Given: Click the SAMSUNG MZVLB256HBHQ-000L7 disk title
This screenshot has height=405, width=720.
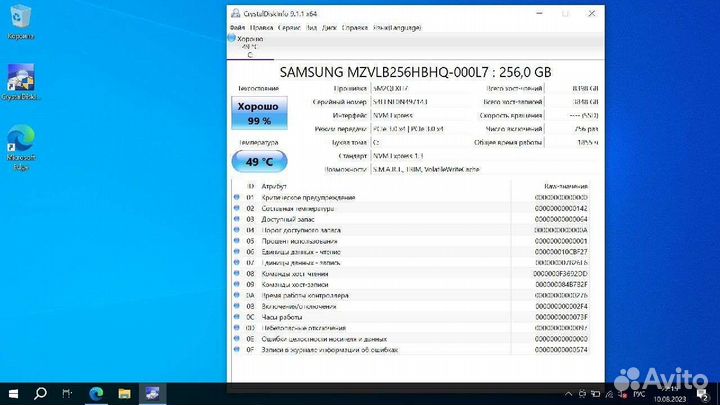Looking at the screenshot, I should coord(416,72).
